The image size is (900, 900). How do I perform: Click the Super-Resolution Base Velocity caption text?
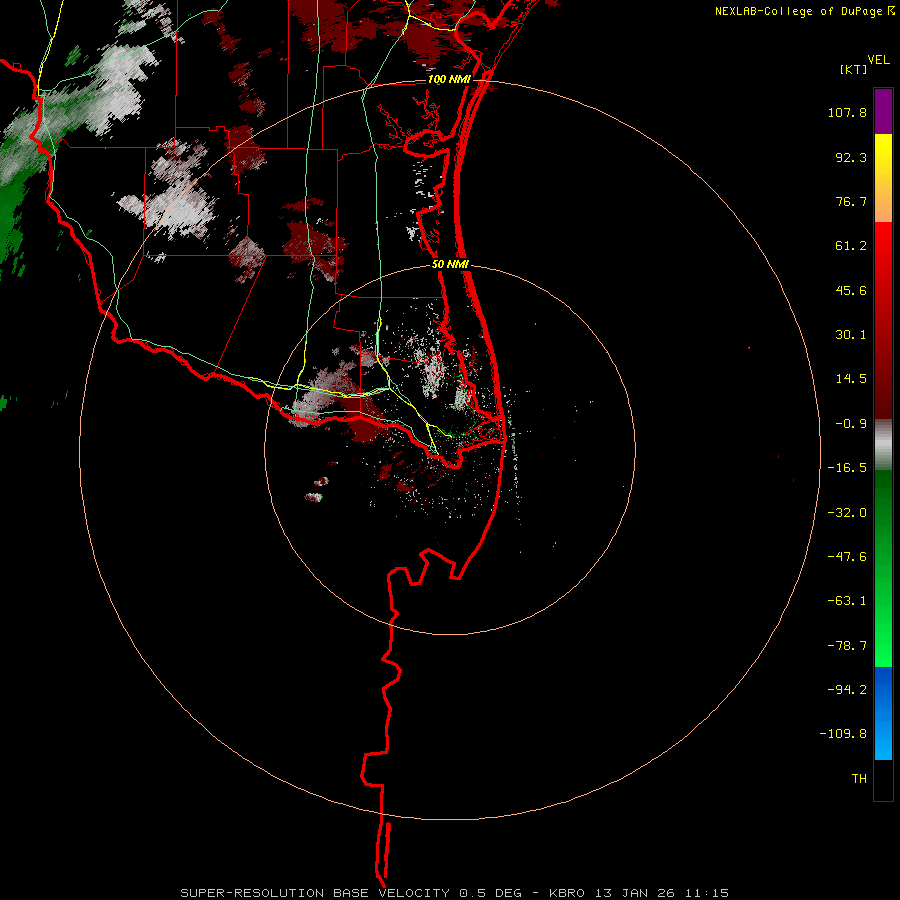coord(455,893)
